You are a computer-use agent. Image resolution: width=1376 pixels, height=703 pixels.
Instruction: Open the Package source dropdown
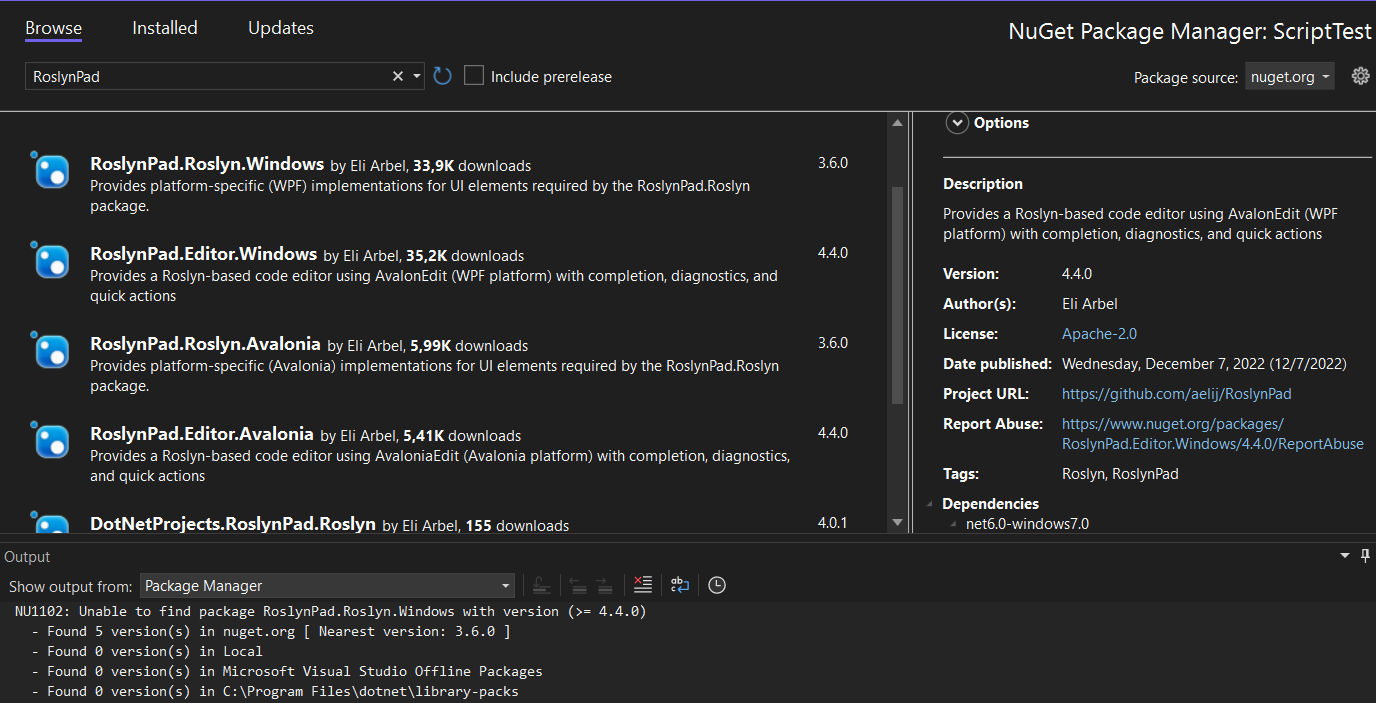tap(1289, 75)
